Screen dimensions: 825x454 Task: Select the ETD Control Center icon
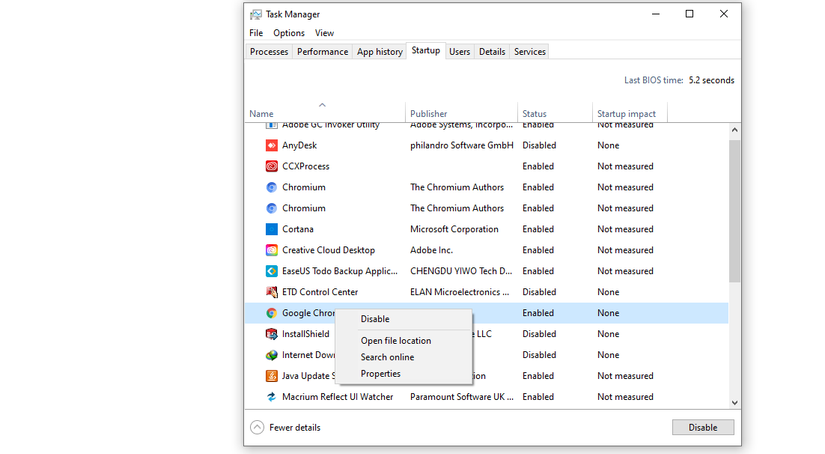pyautogui.click(x=271, y=292)
